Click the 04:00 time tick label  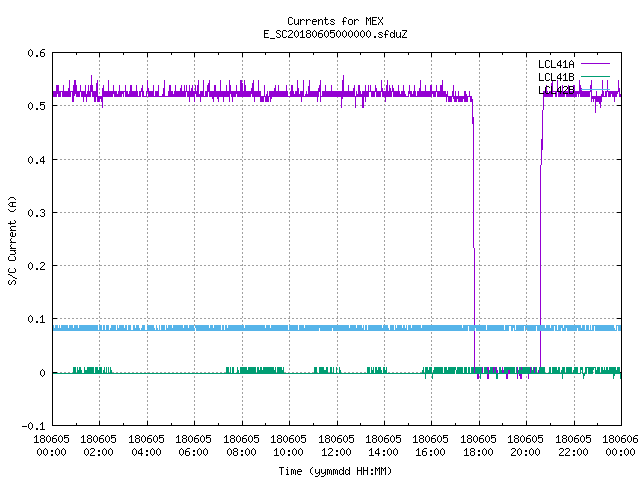tap(146, 452)
